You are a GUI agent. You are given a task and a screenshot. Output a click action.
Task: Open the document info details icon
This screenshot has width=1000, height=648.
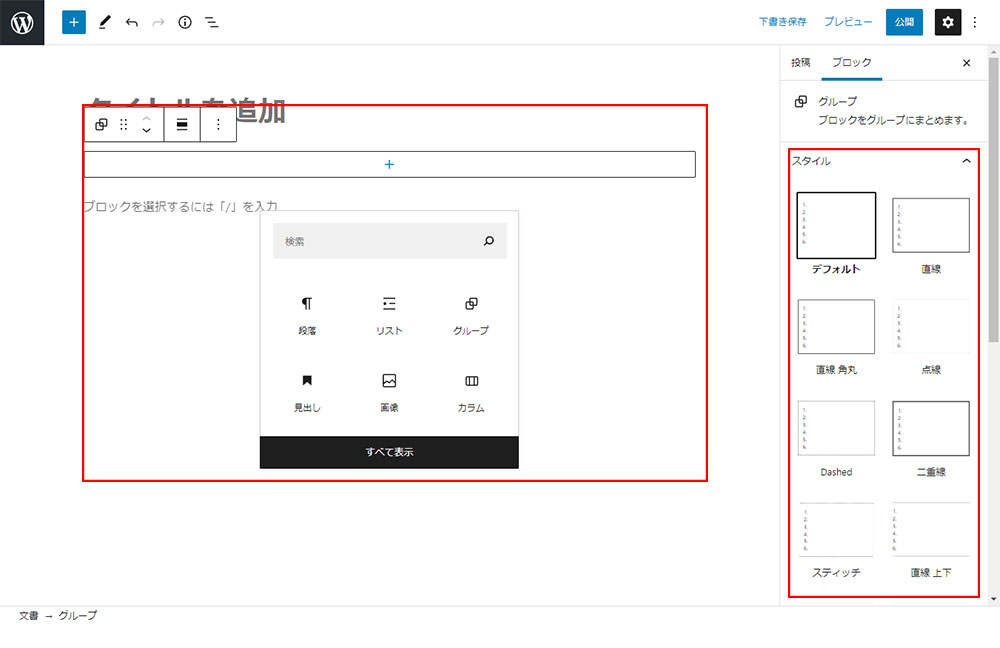point(185,22)
